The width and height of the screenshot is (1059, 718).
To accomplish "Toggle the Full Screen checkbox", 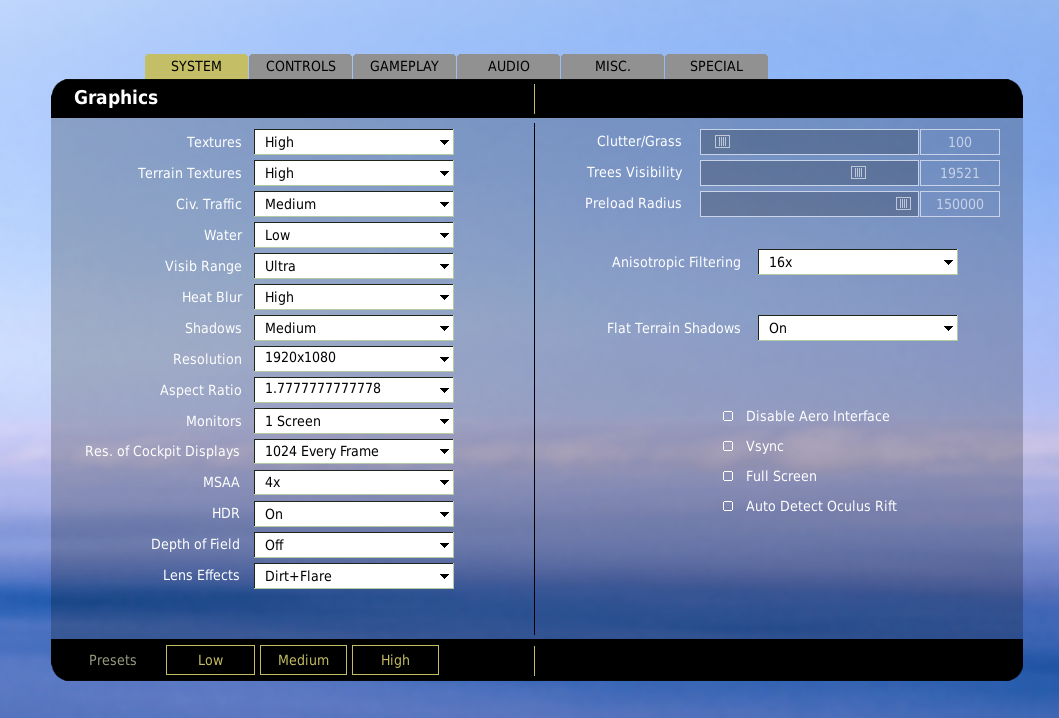I will coord(728,476).
